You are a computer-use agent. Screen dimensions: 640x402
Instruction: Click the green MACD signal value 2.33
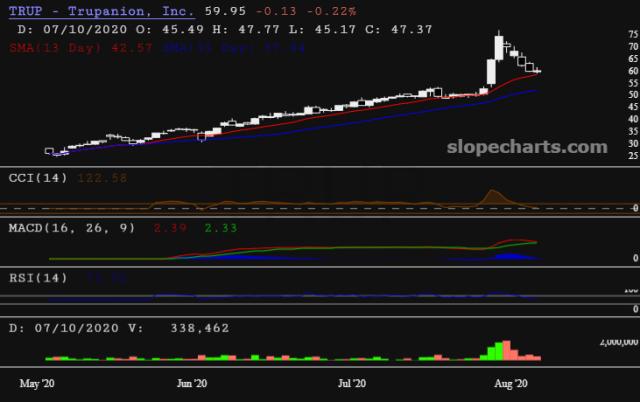click(x=221, y=228)
